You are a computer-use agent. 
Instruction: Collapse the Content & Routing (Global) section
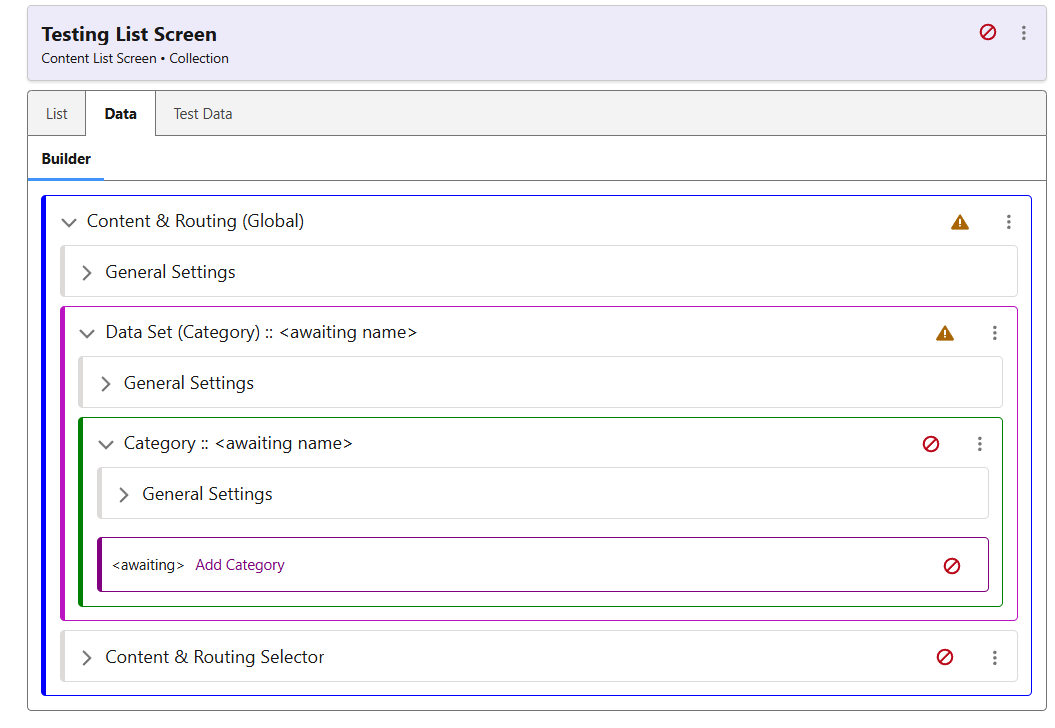coord(69,222)
